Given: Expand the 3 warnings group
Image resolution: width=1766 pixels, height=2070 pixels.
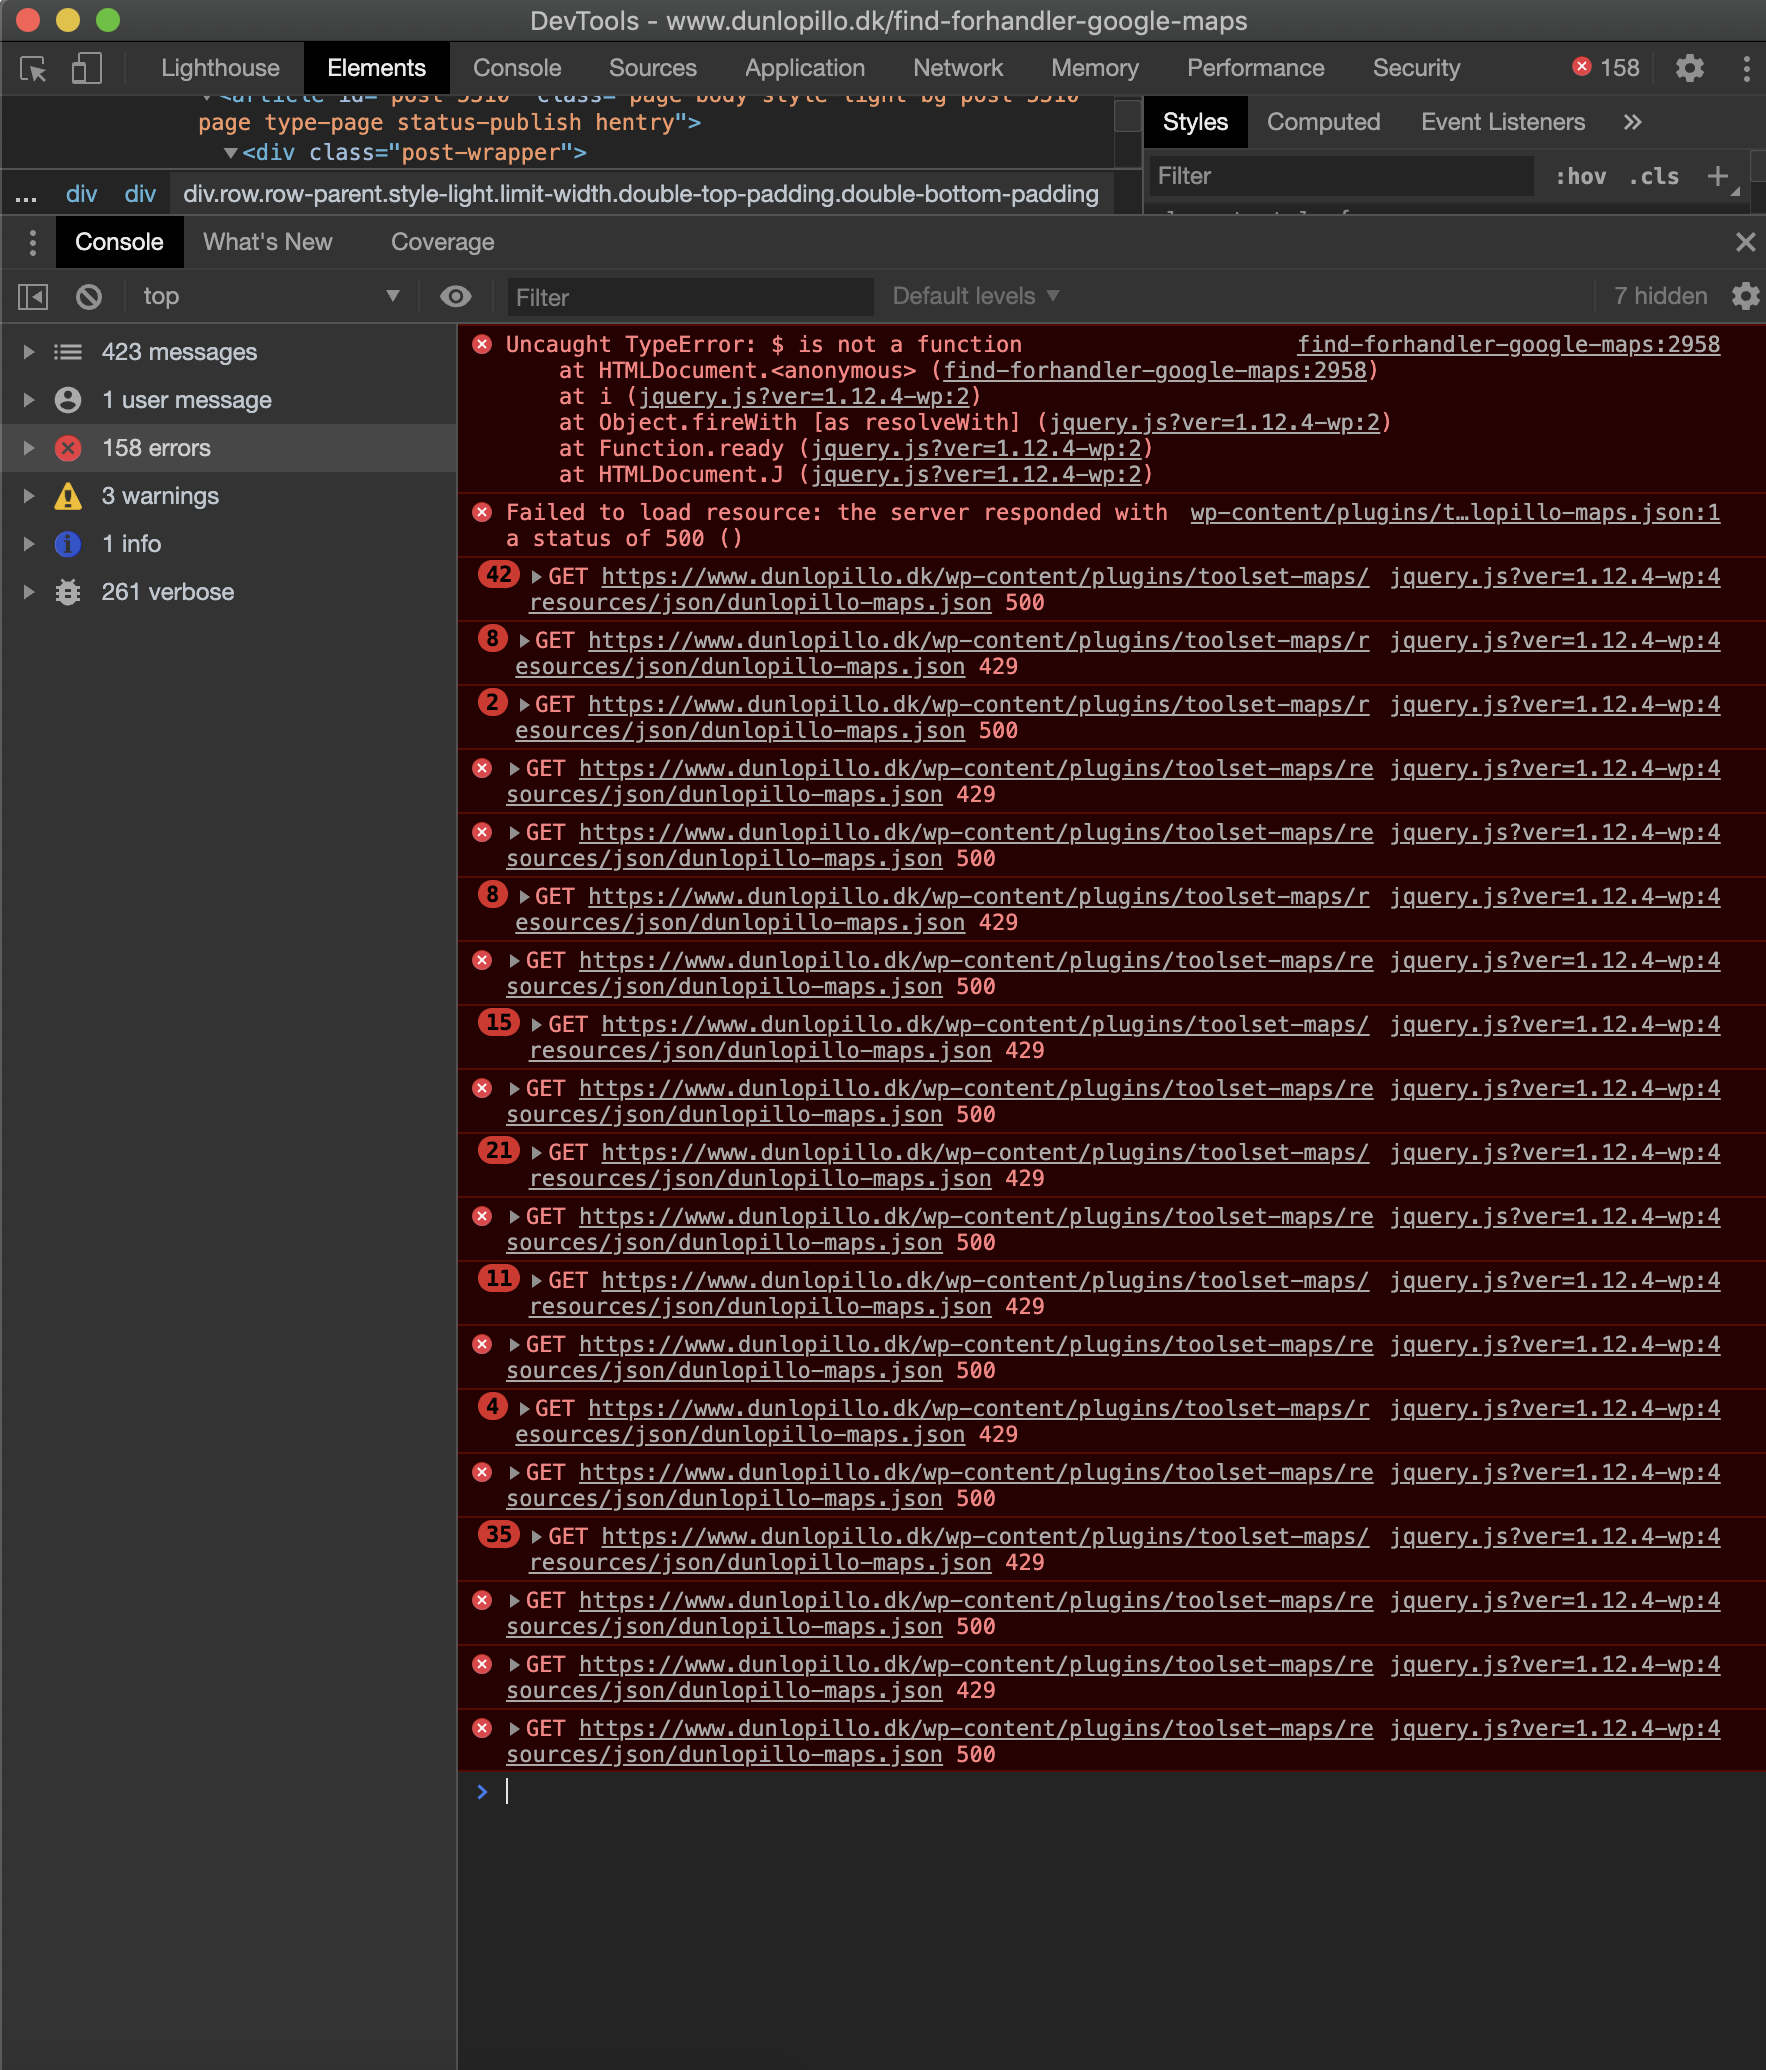Looking at the screenshot, I should click(29, 496).
